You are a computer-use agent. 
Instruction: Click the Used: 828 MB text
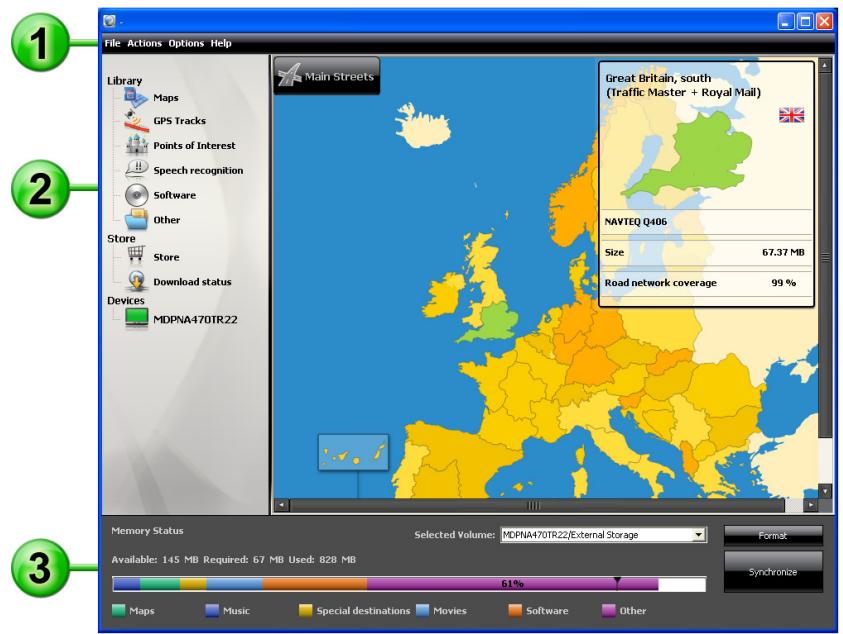click(322, 560)
